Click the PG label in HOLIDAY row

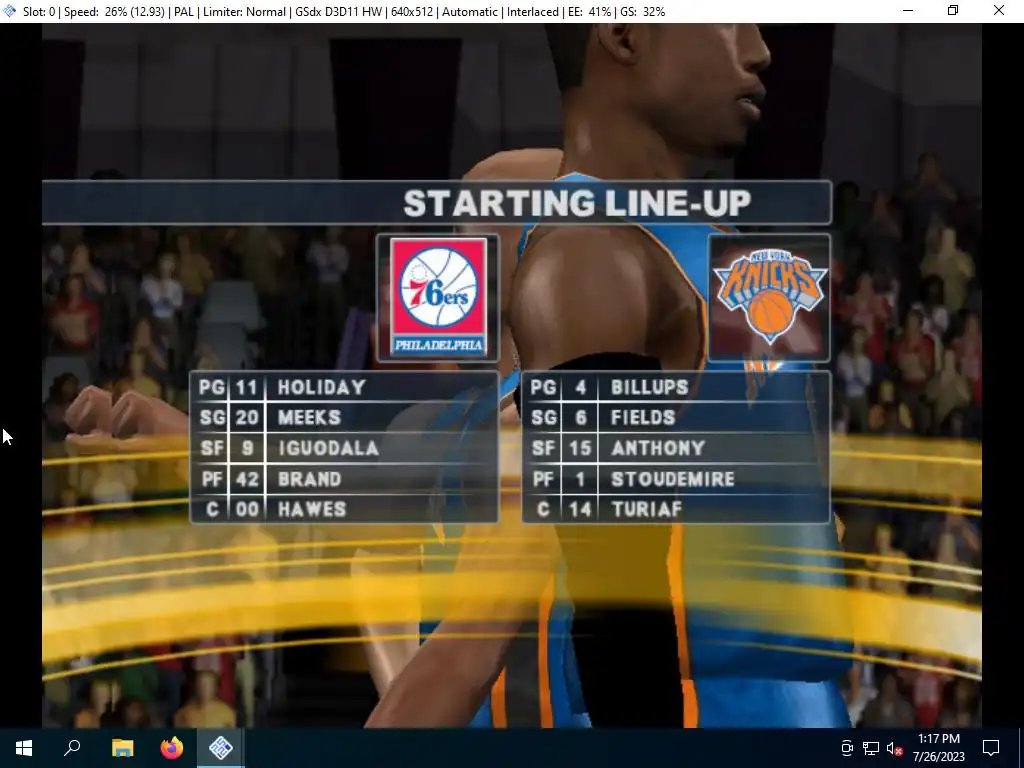[212, 387]
